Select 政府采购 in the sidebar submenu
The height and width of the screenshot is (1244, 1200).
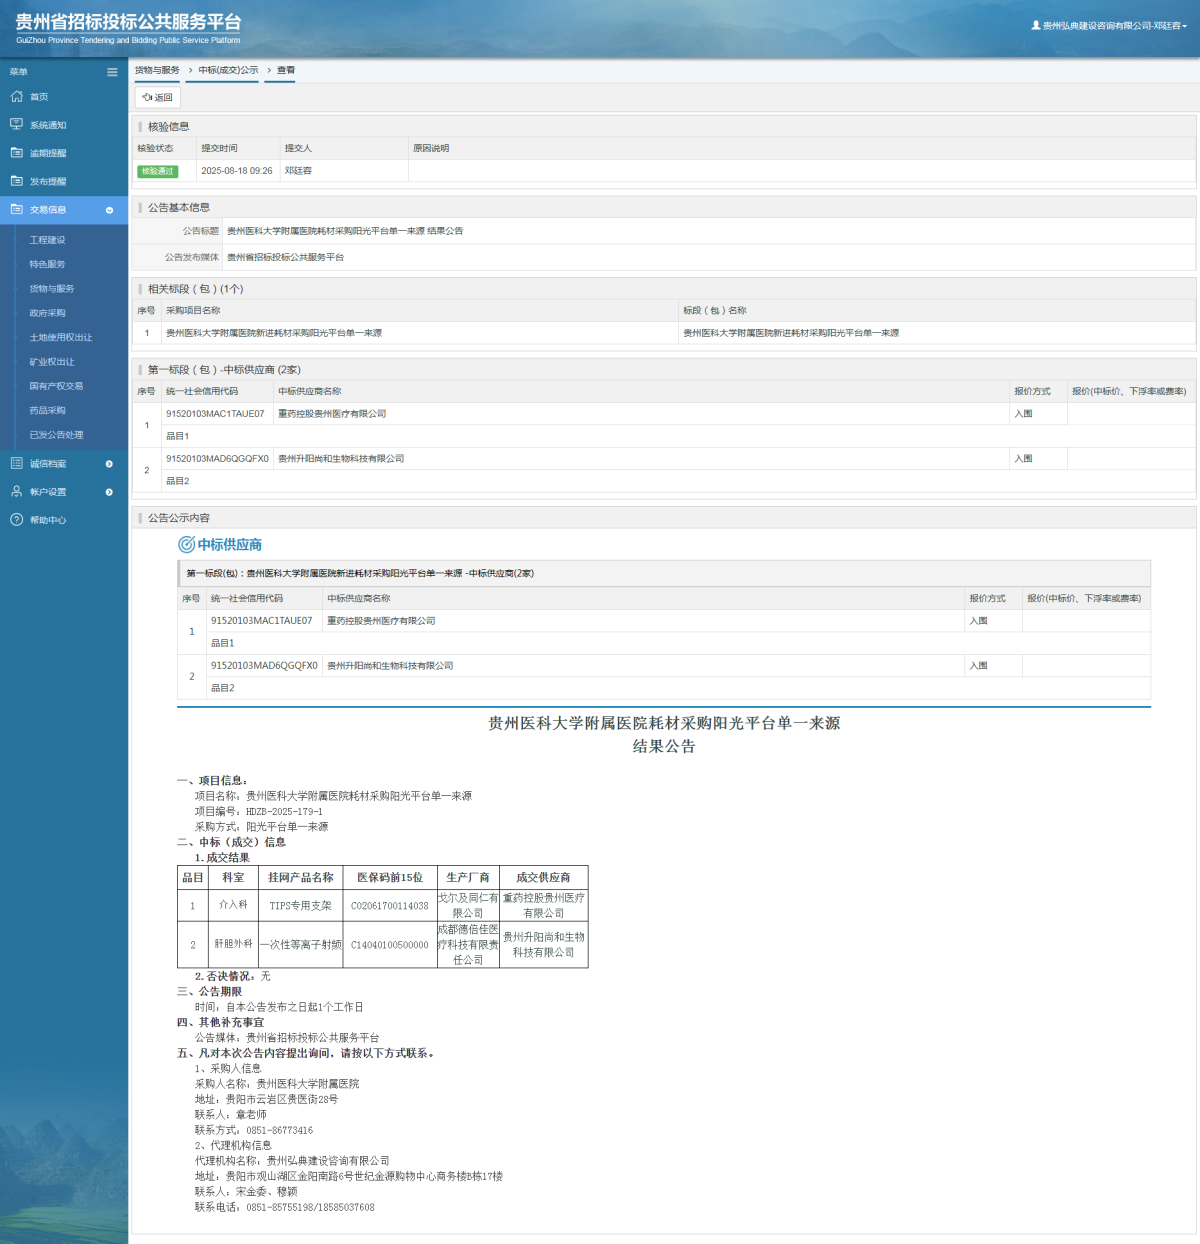pos(47,313)
